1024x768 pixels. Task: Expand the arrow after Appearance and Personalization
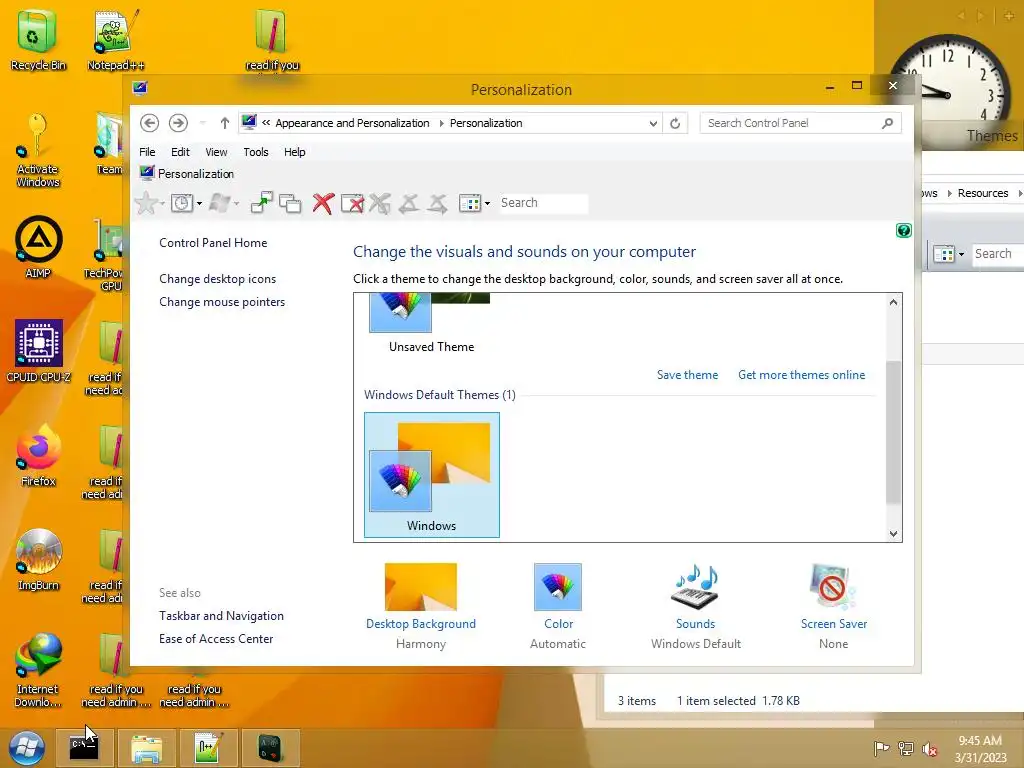[x=441, y=123]
